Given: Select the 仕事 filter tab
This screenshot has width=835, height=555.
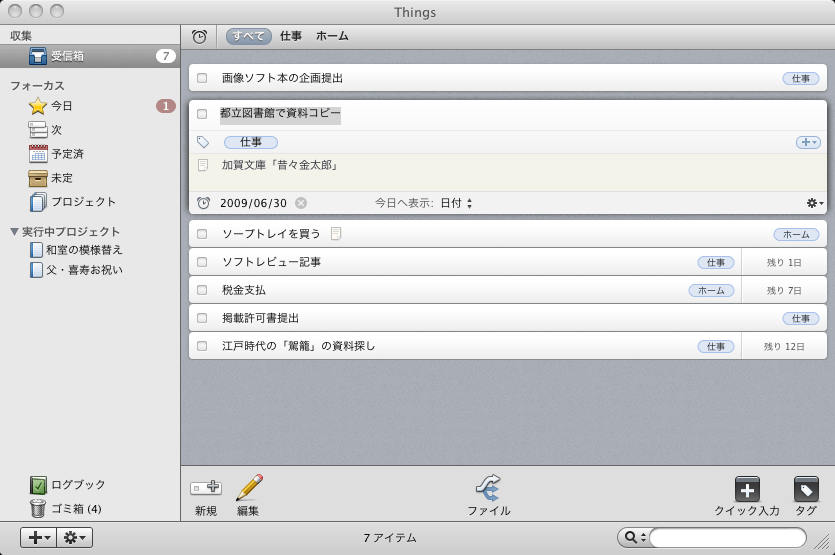Looking at the screenshot, I should [x=291, y=36].
